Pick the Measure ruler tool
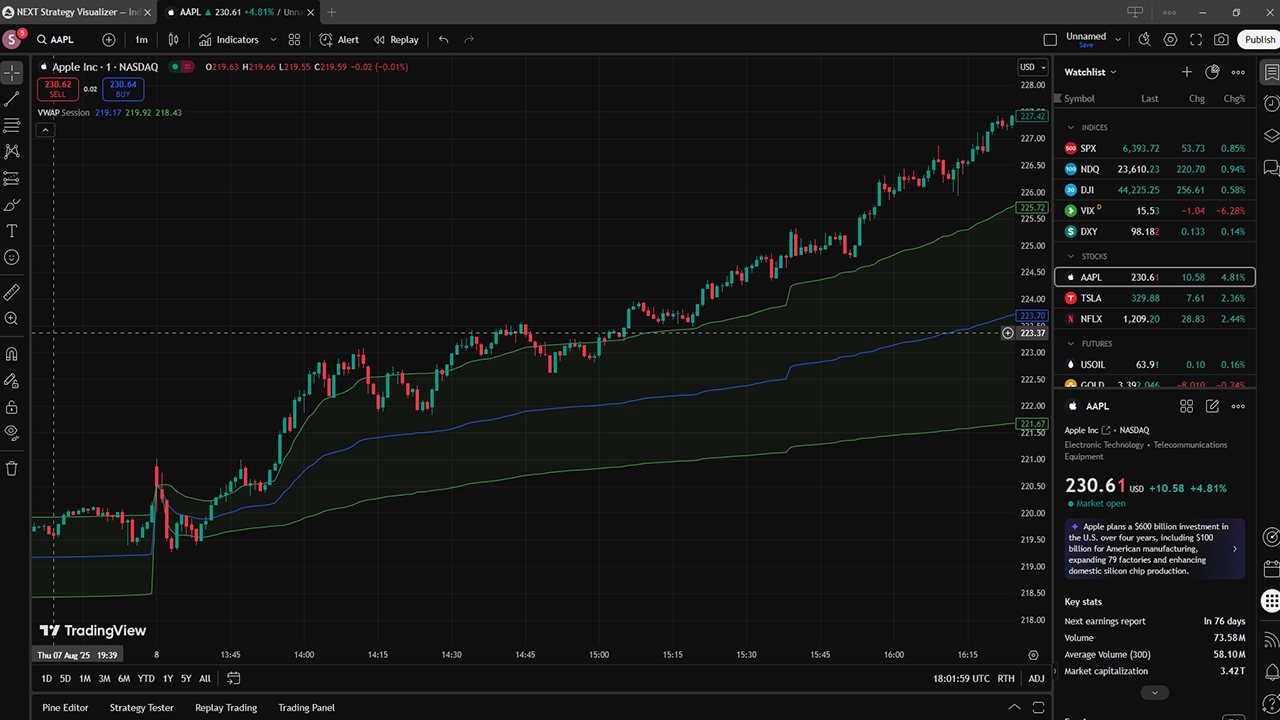Image resolution: width=1280 pixels, height=720 pixels. coord(12,292)
